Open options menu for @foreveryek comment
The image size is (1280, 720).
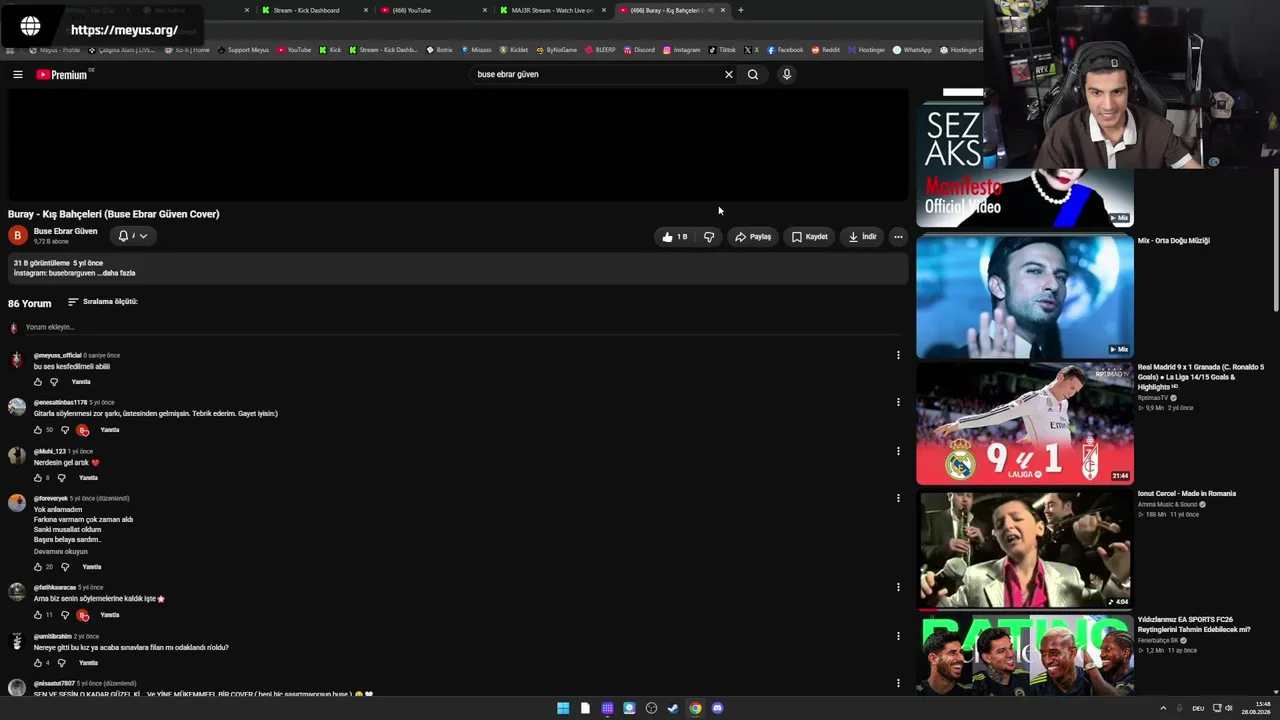pos(898,498)
